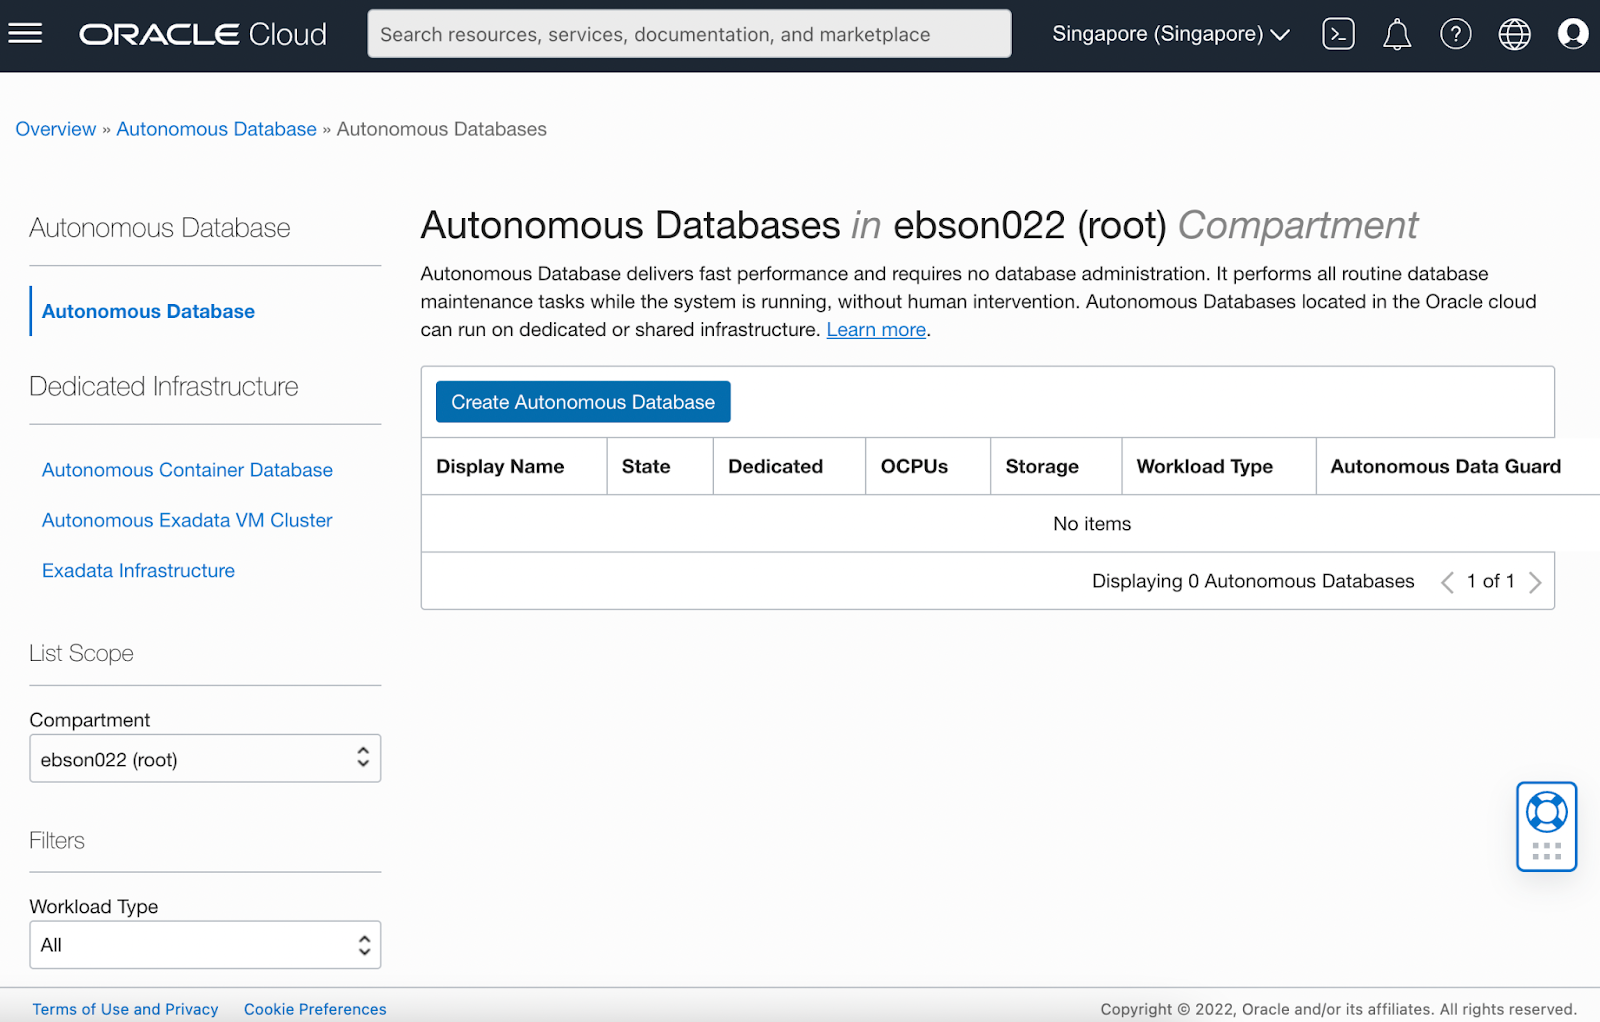Open Cookie Preferences link

tap(315, 1009)
